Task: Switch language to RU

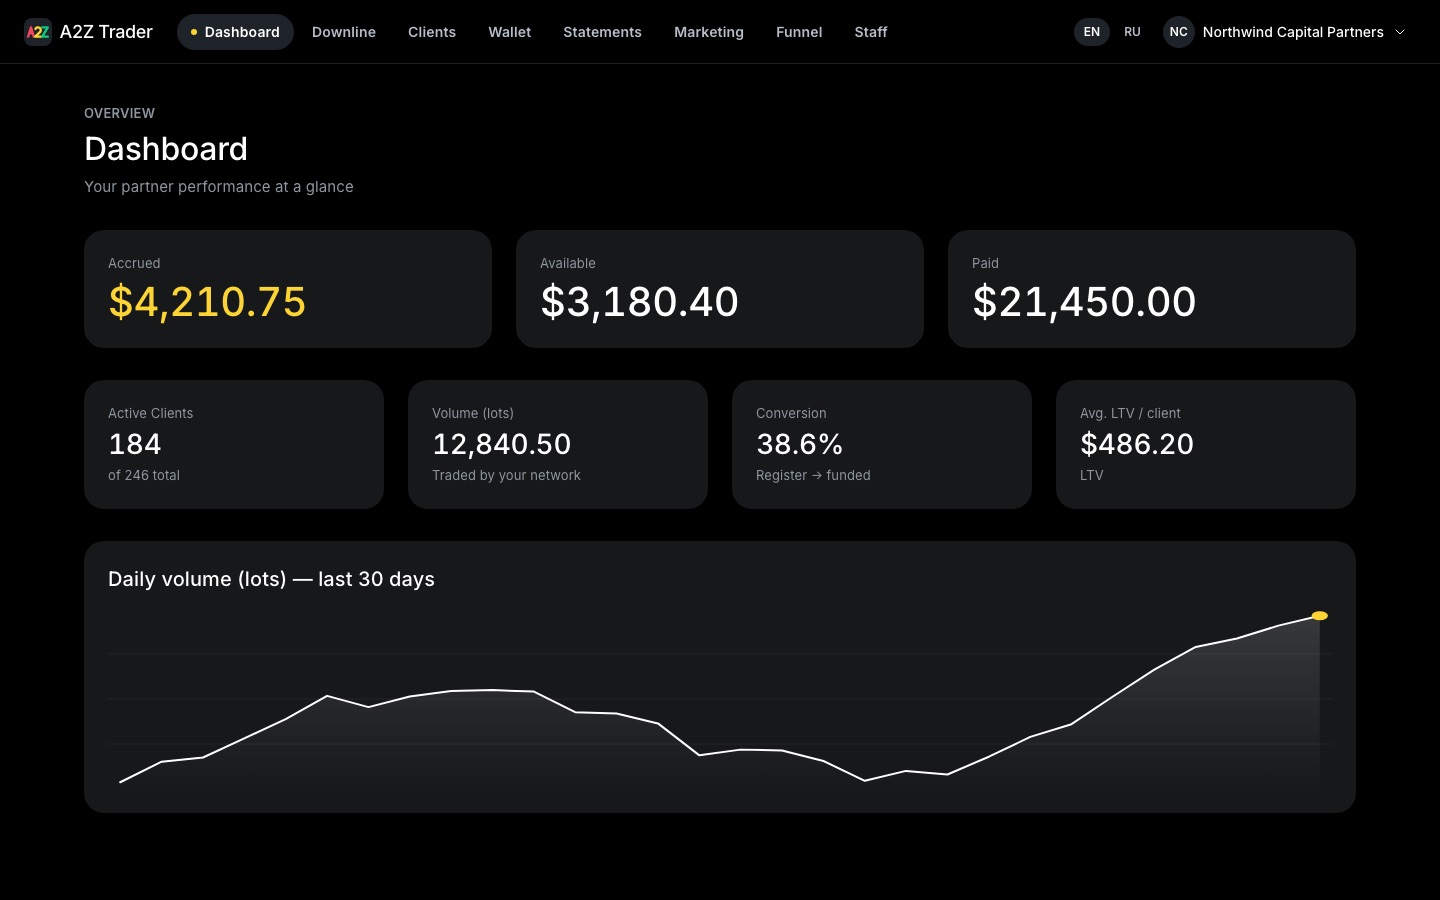Action: pos(1132,32)
